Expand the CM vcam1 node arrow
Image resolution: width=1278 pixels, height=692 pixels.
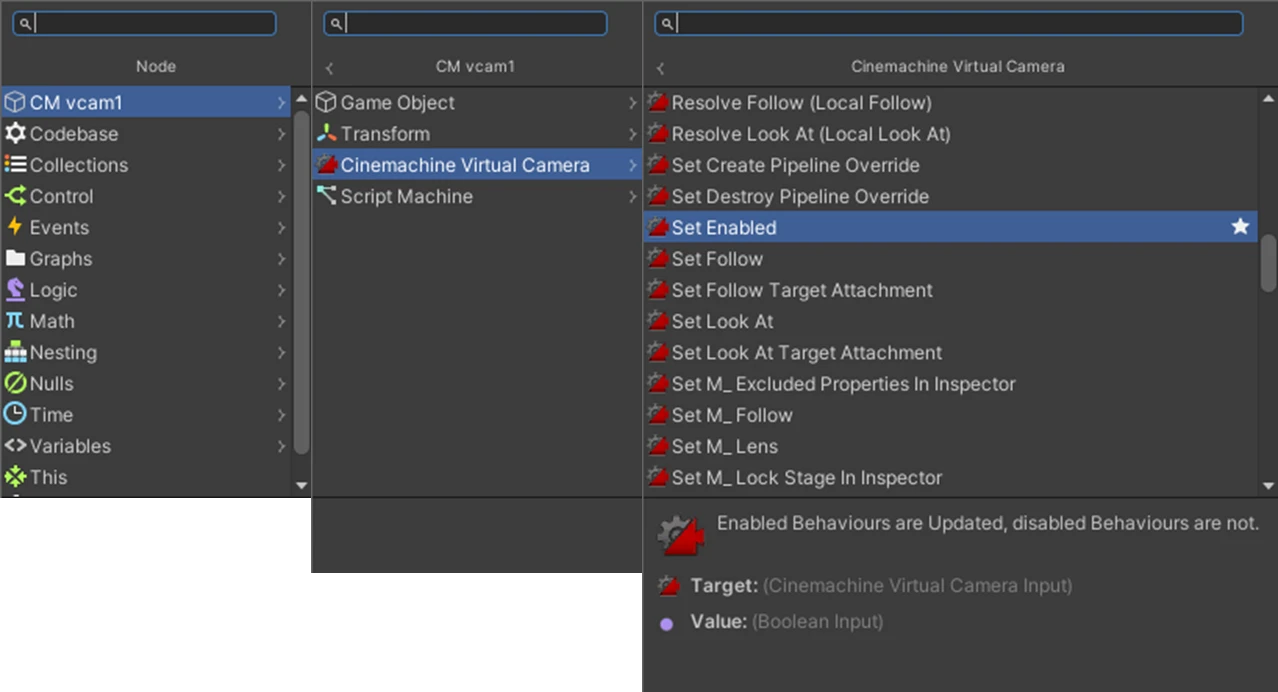tap(281, 102)
